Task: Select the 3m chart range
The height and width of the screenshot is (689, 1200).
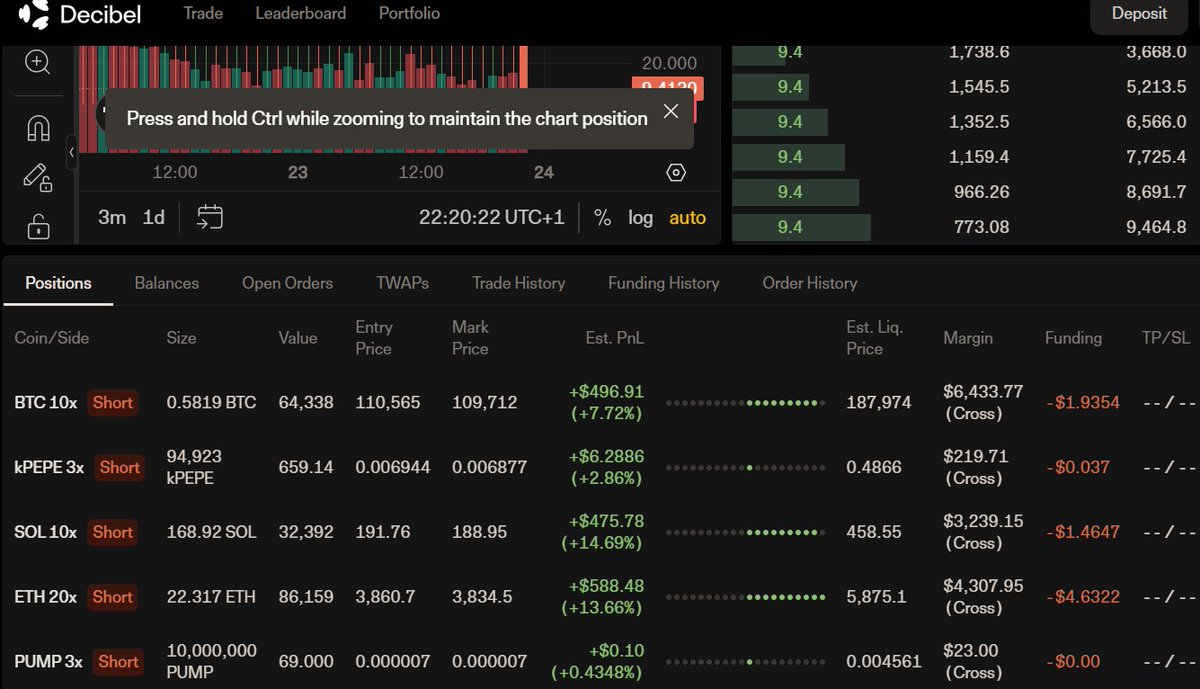Action: (112, 217)
